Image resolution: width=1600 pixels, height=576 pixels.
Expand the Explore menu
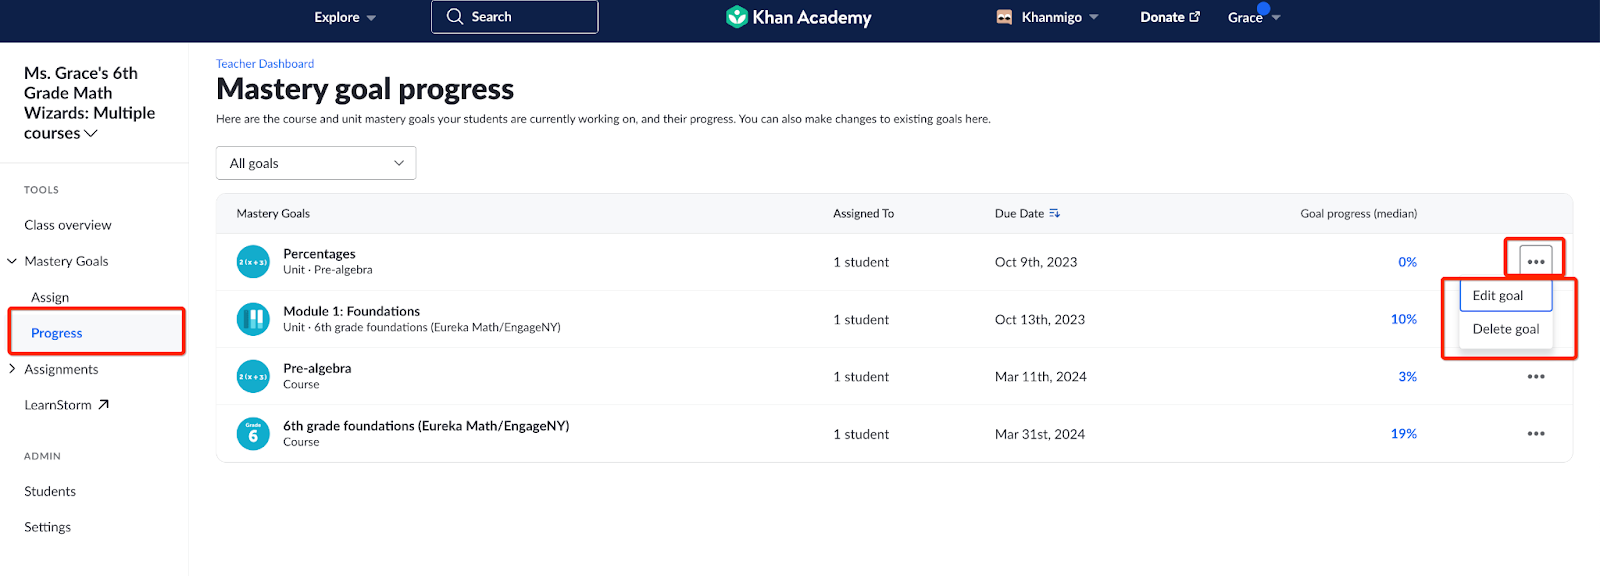click(x=345, y=17)
